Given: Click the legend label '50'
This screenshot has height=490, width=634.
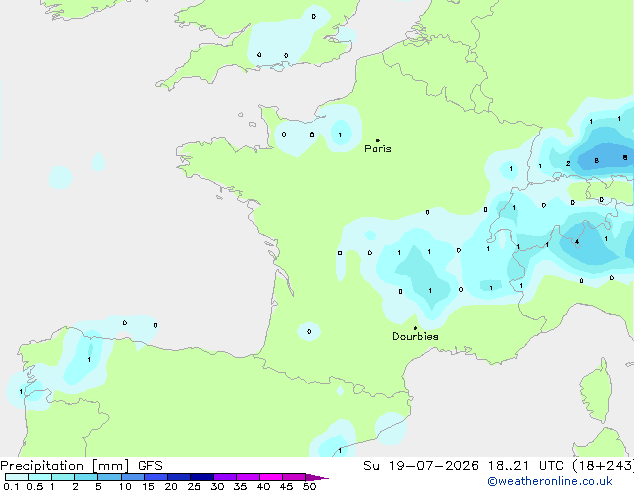Looking at the screenshot, I should 309,486.
